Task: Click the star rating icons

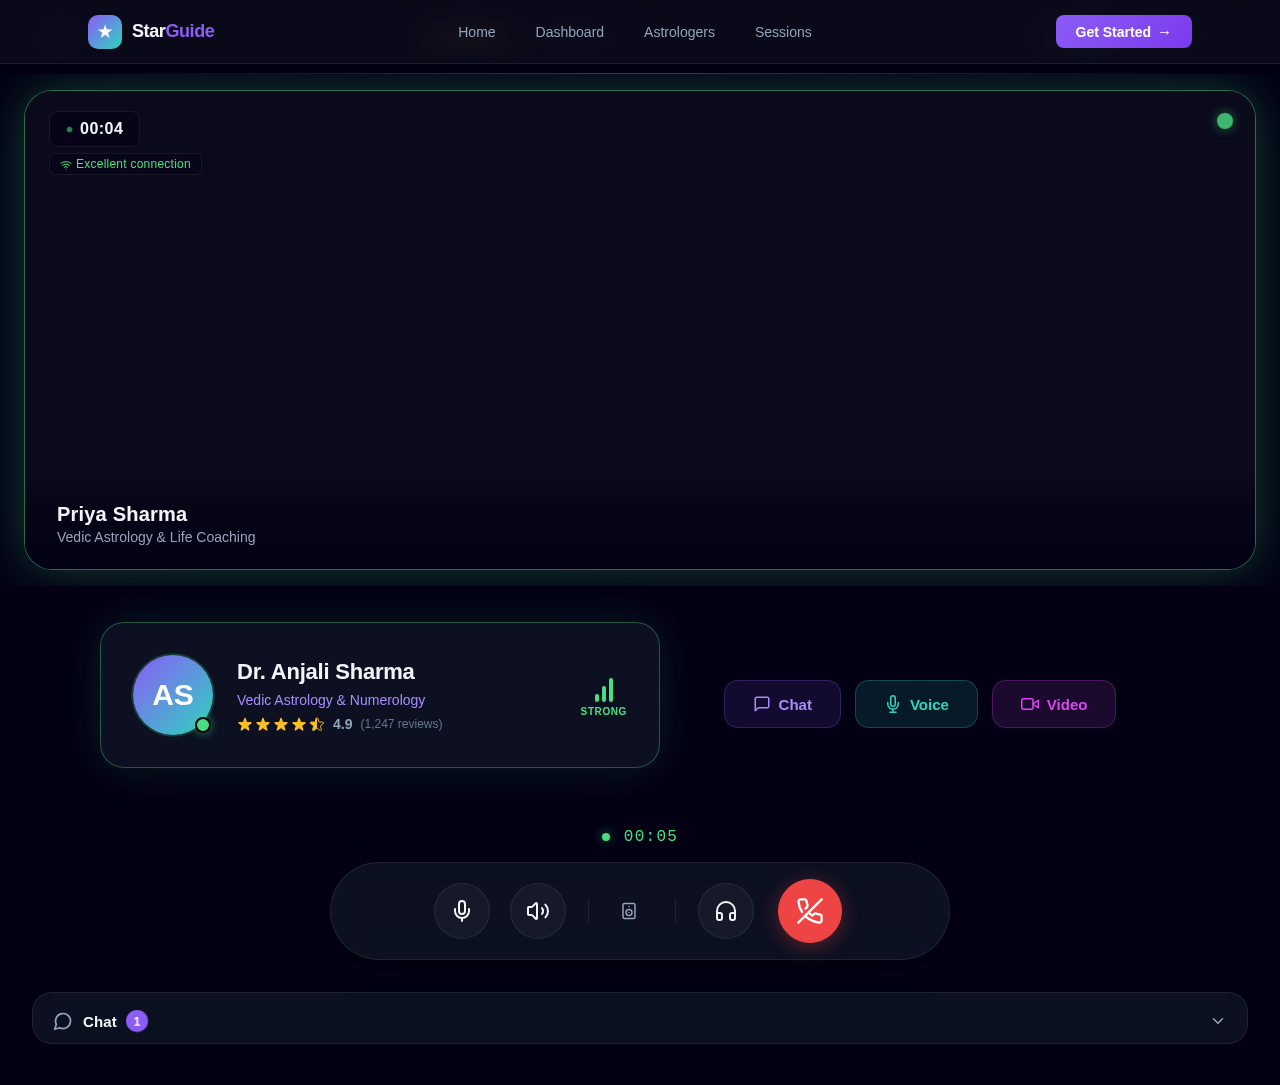Action: coord(281,724)
